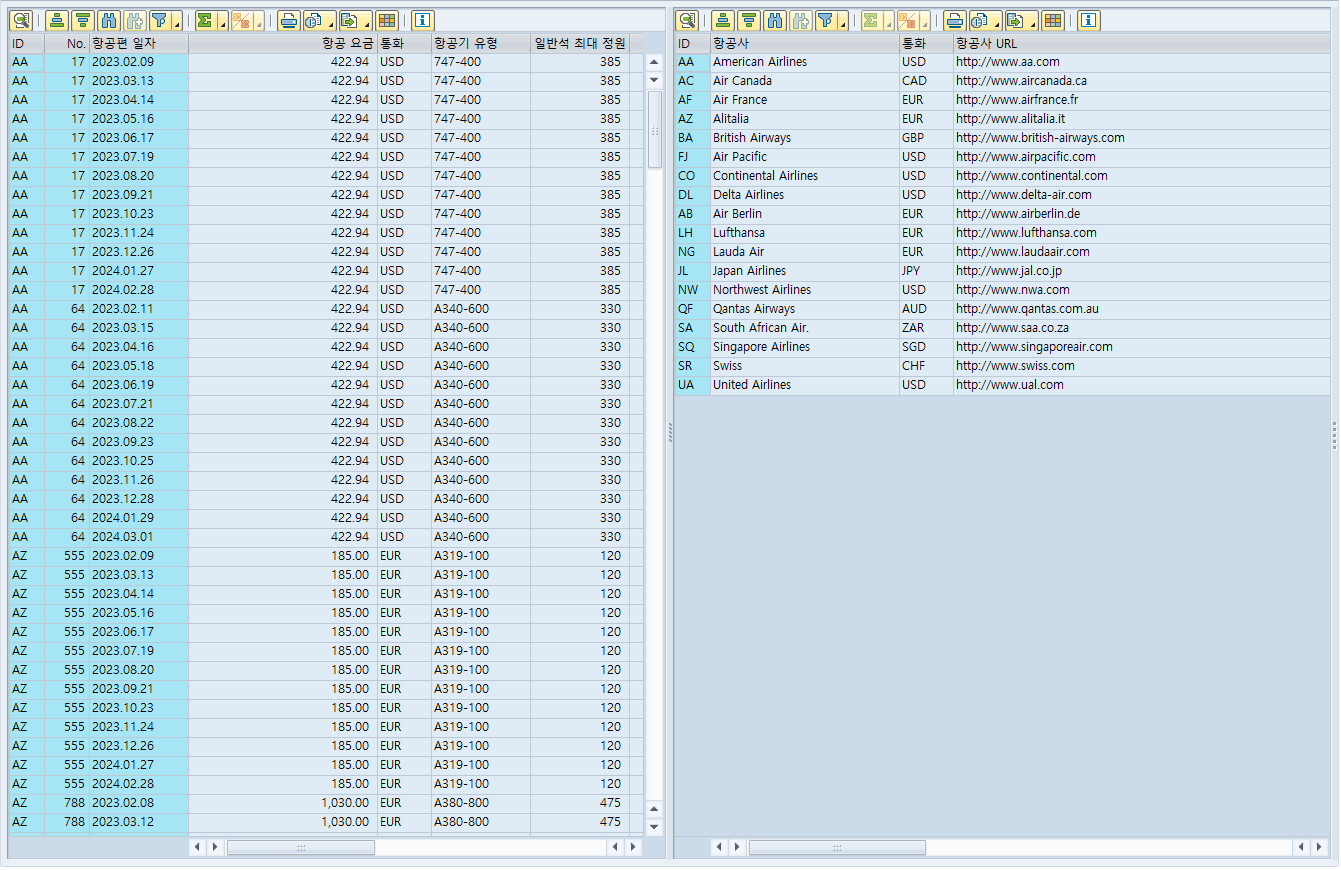Image resolution: width=1341 pixels, height=870 pixels.
Task: Expand Export dropdown arrow in flights toolbar
Action: pyautogui.click(x=367, y=20)
